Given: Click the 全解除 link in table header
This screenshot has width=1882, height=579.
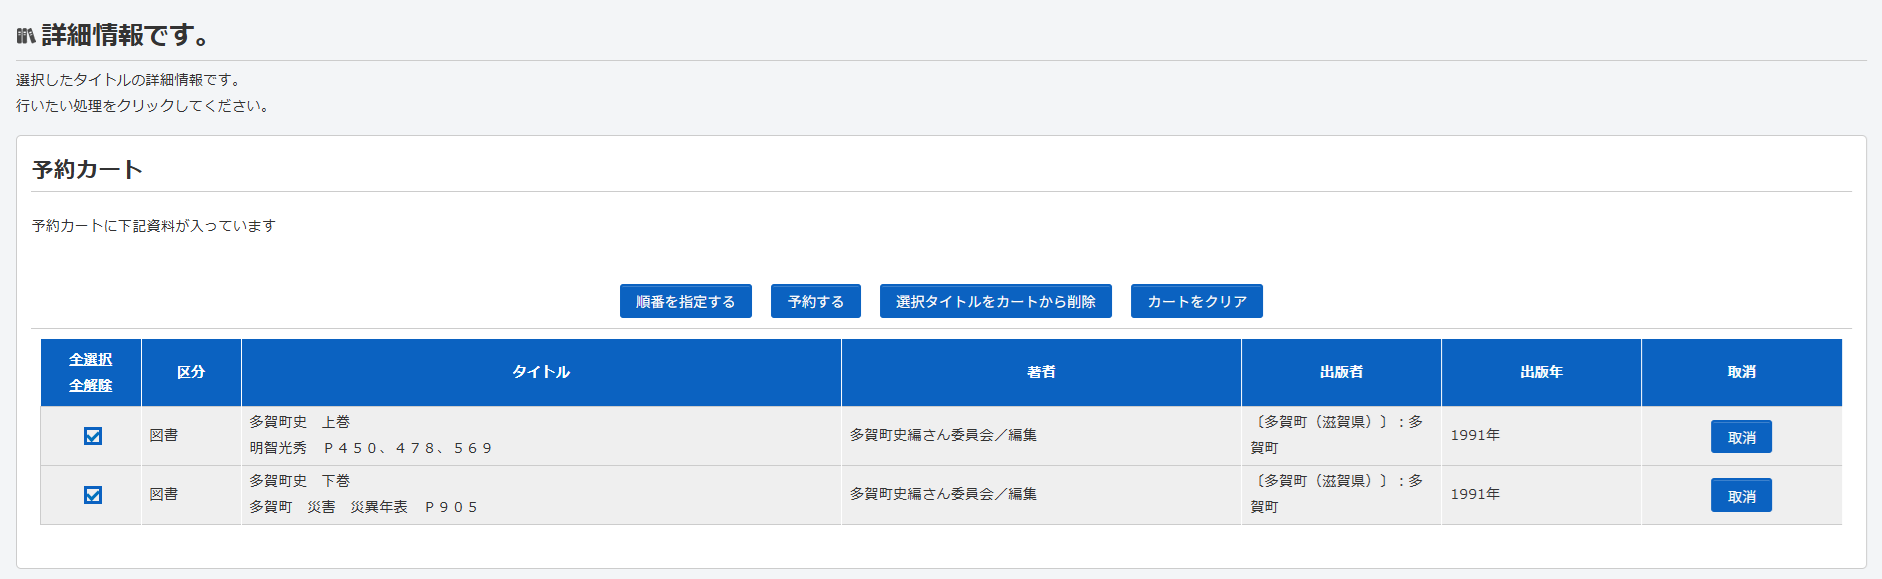Looking at the screenshot, I should coord(90,385).
